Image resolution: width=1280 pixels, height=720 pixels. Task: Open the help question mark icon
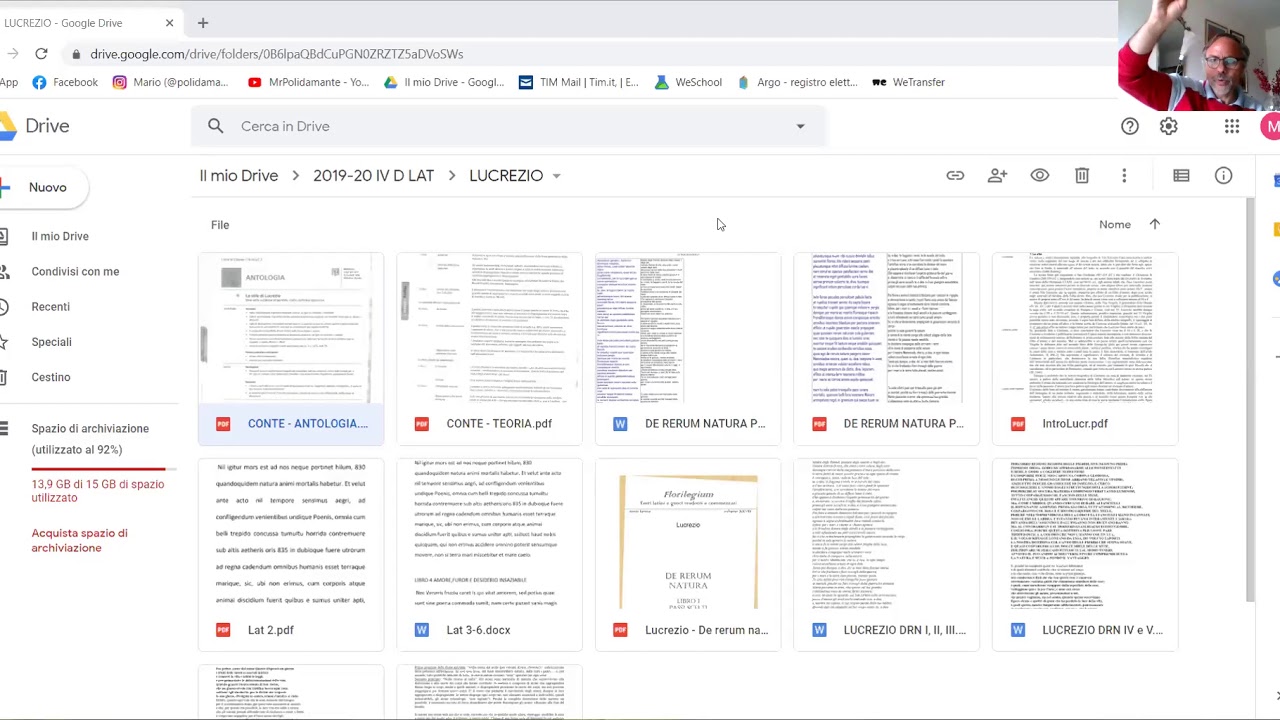[x=1130, y=126]
